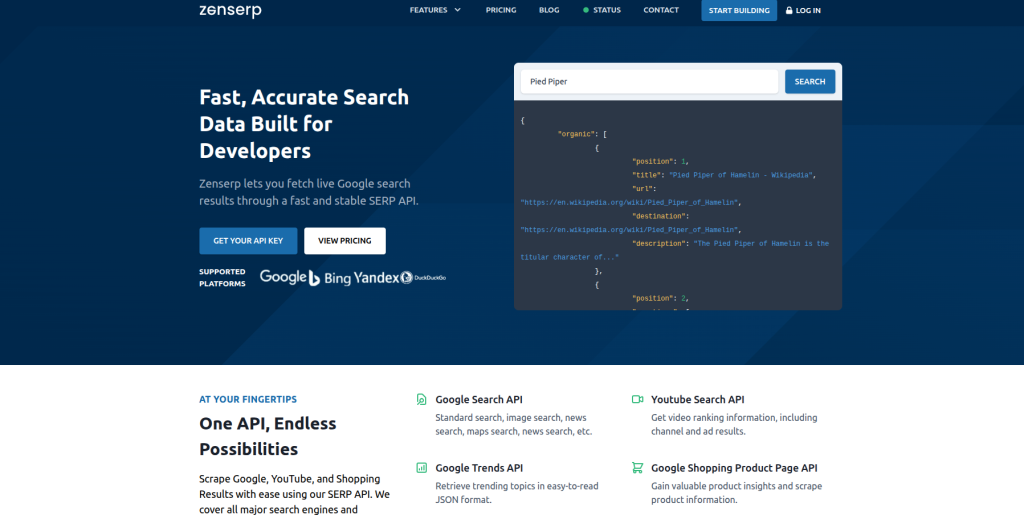This screenshot has width=1024, height=519.
Task: Click the Bing platform logo
Action: (x=330, y=278)
